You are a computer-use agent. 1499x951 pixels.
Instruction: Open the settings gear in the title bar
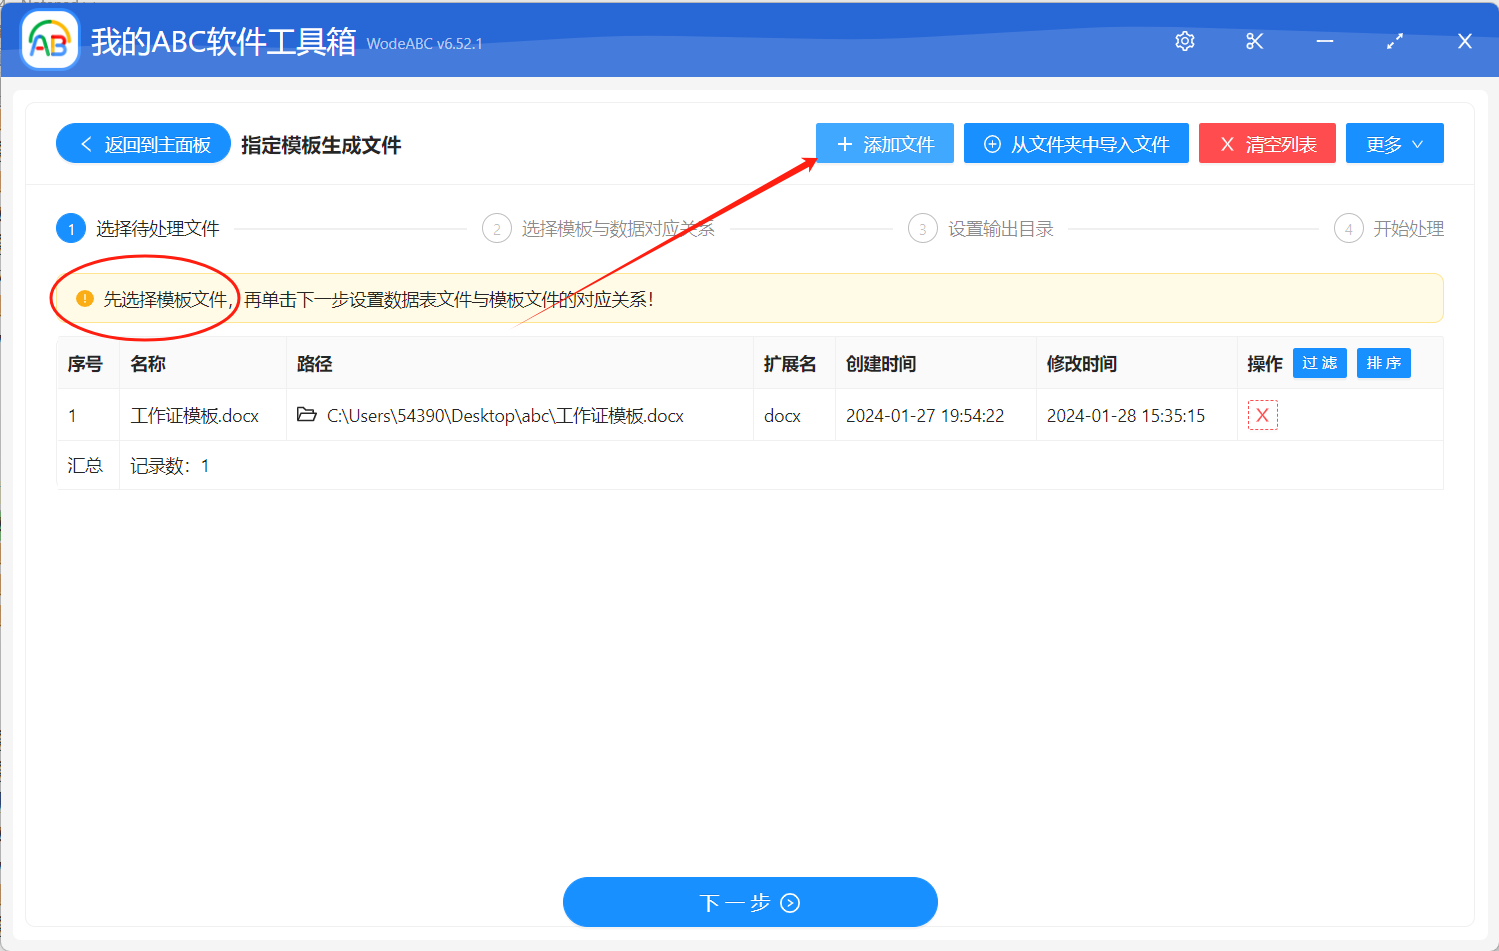(x=1184, y=41)
